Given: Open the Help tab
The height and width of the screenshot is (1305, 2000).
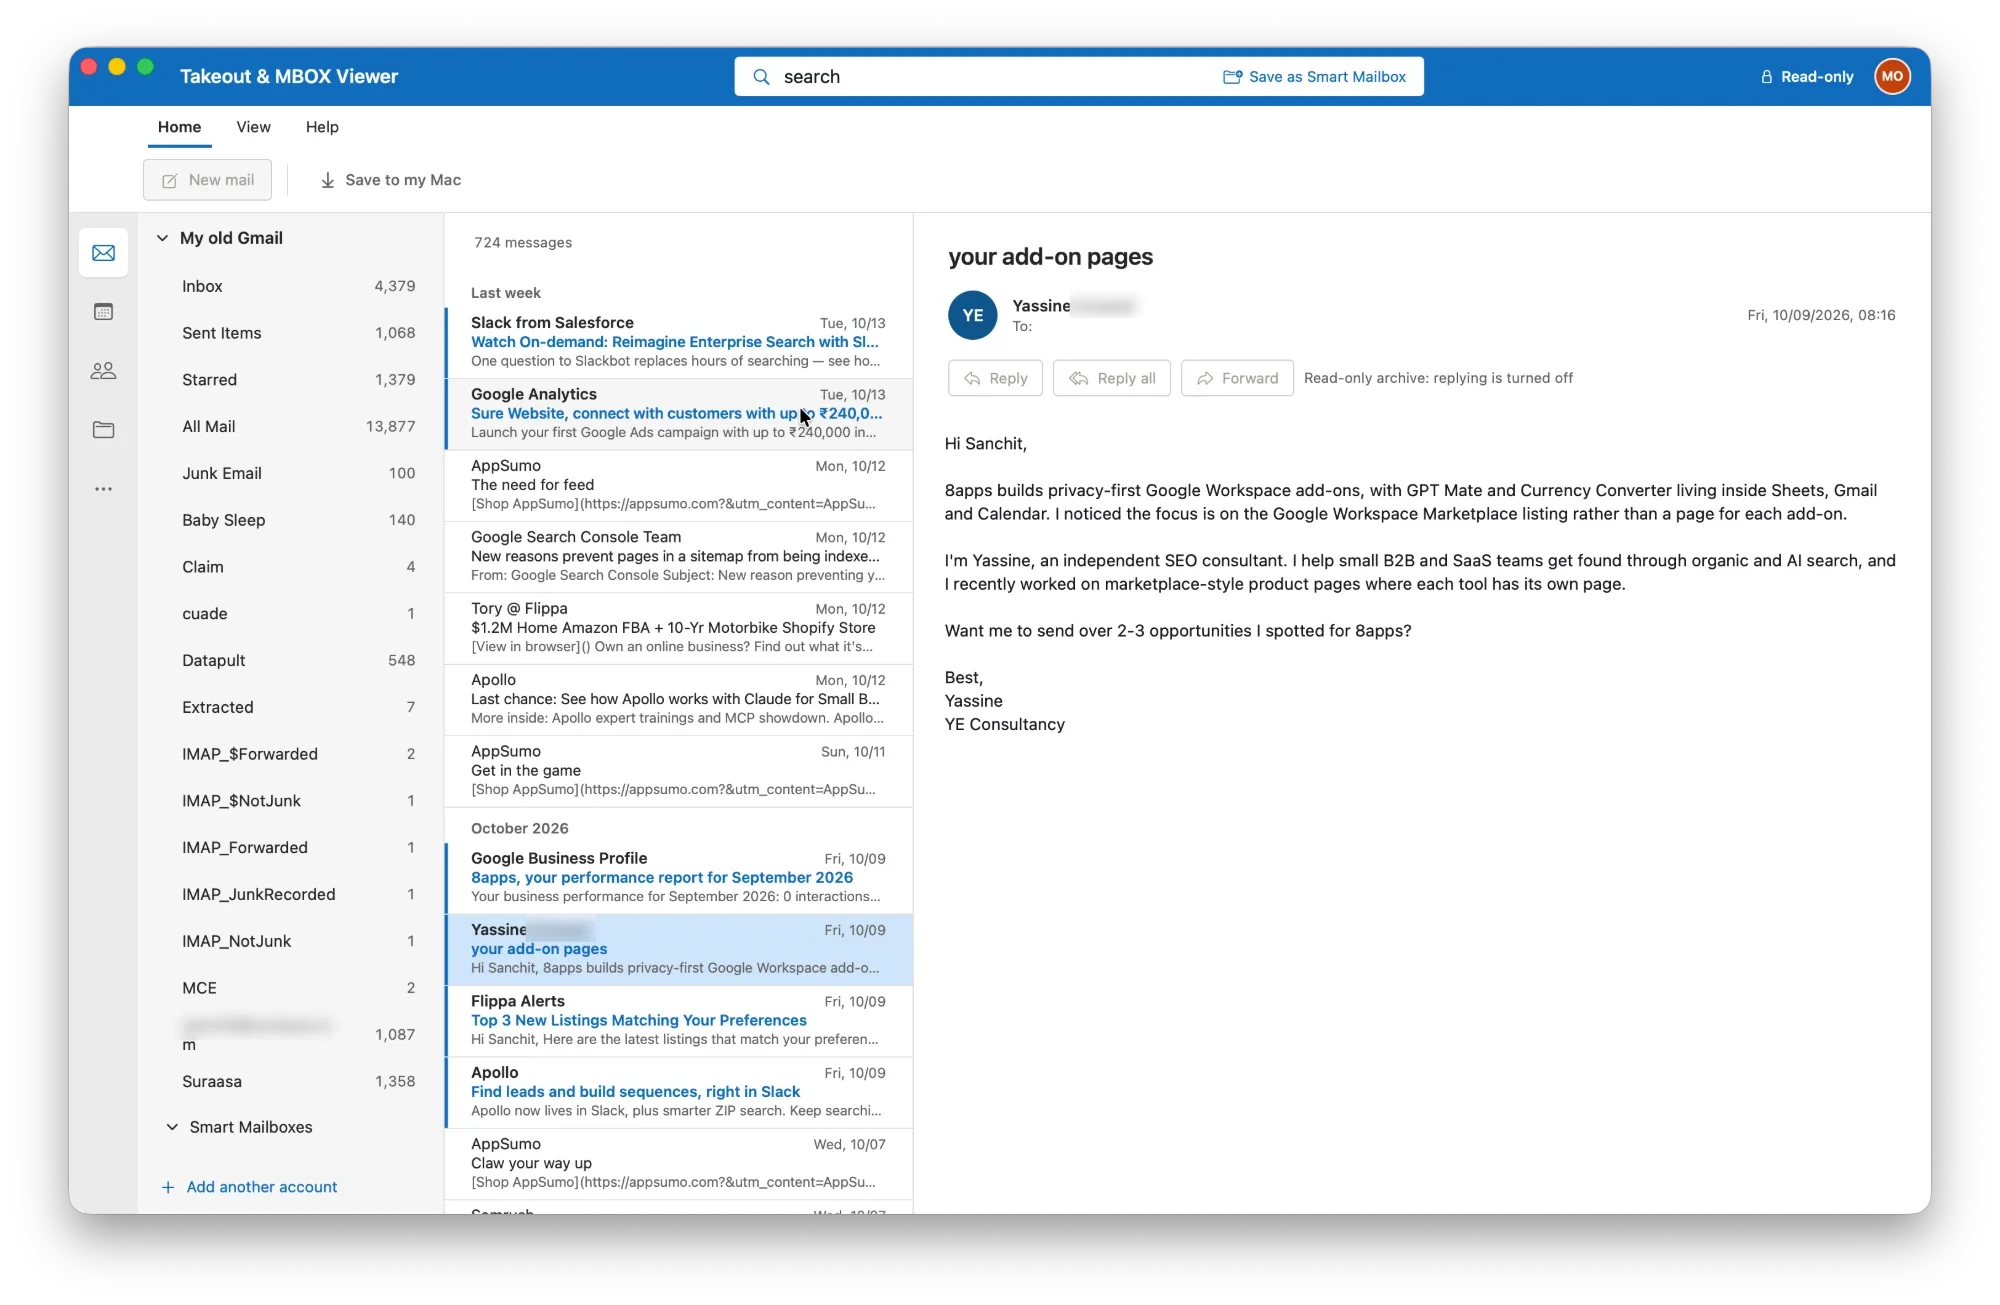Looking at the screenshot, I should coord(322,127).
